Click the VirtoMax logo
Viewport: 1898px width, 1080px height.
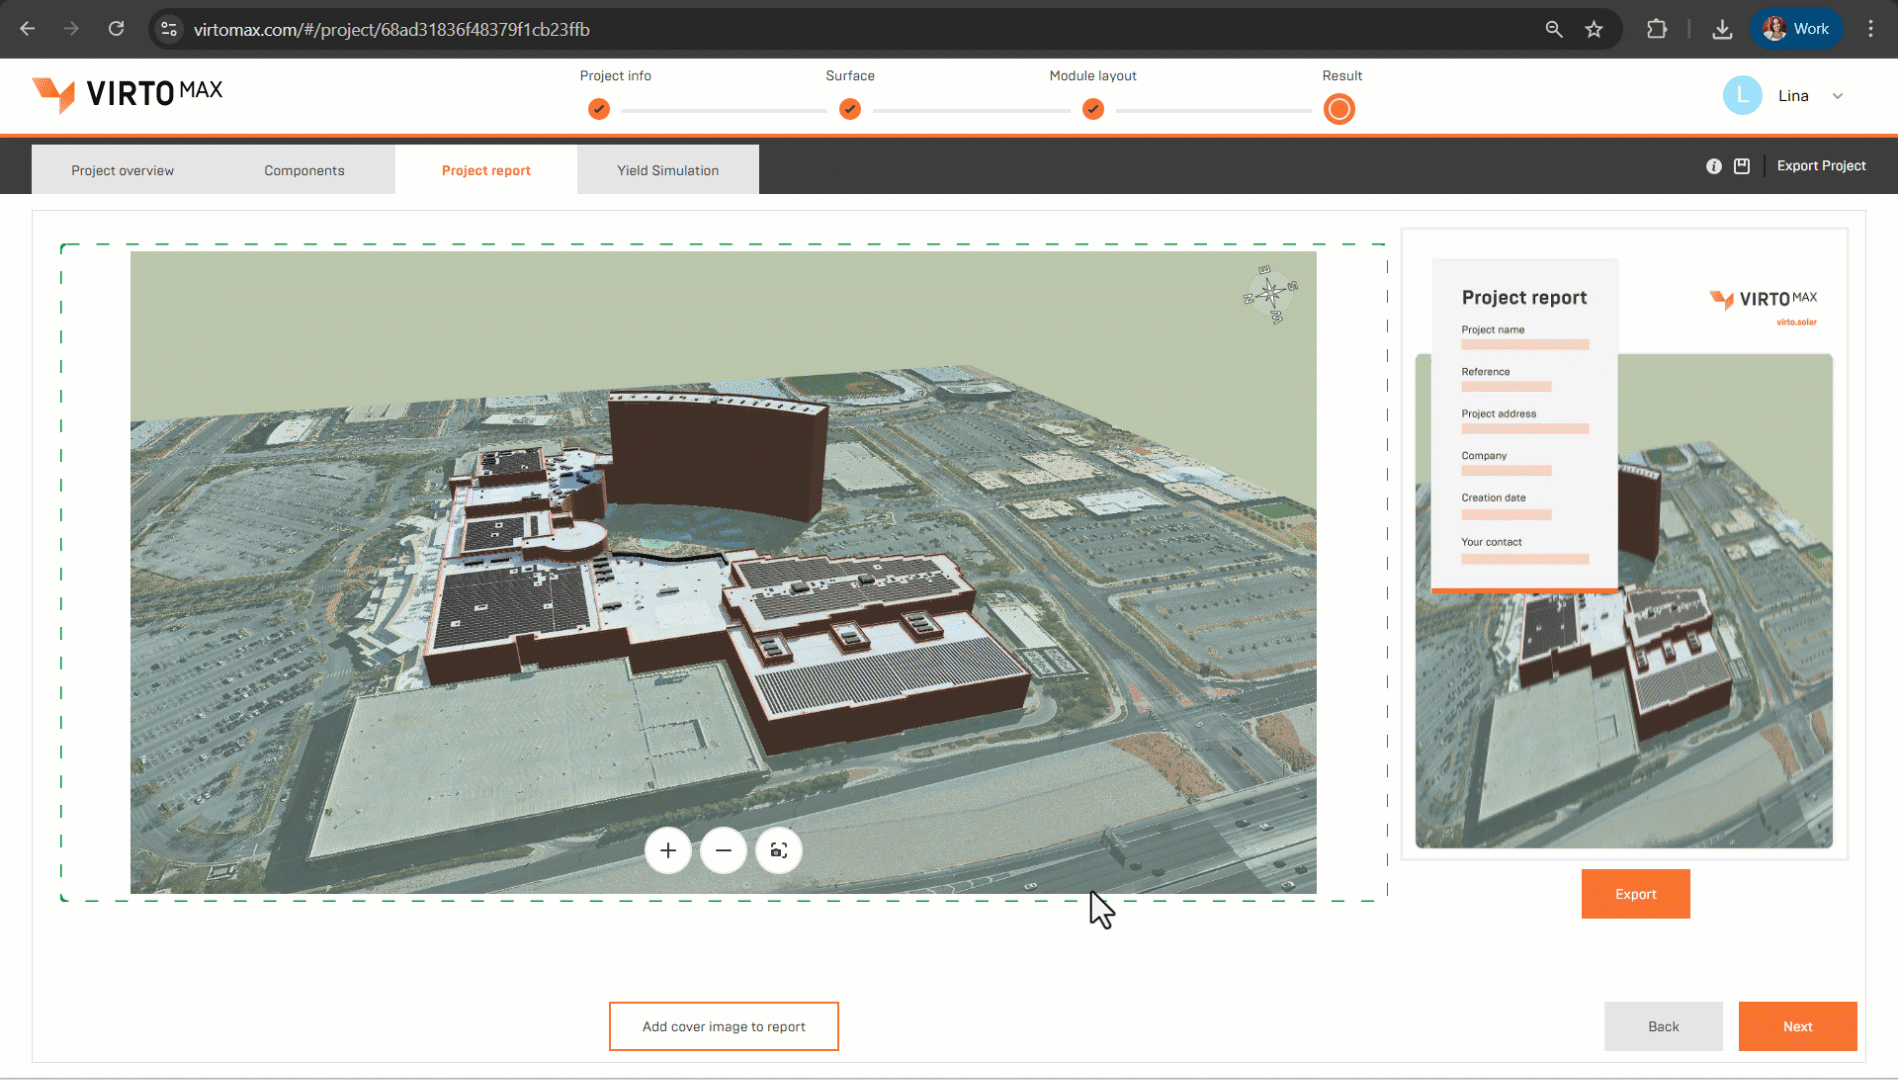[127, 94]
